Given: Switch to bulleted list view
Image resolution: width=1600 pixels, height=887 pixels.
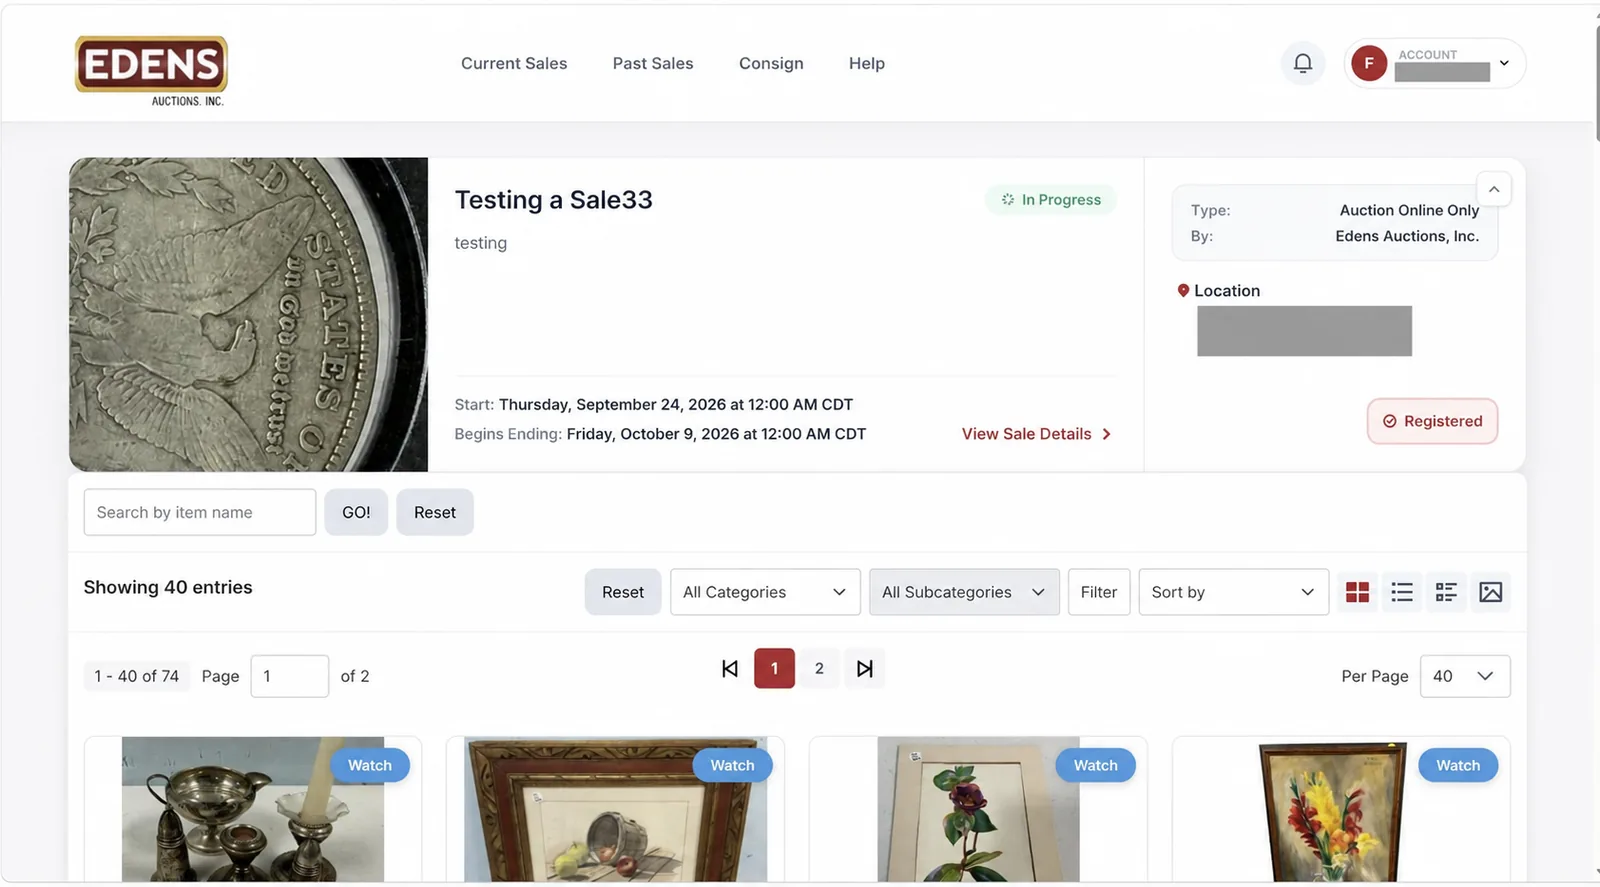Looking at the screenshot, I should (1402, 592).
